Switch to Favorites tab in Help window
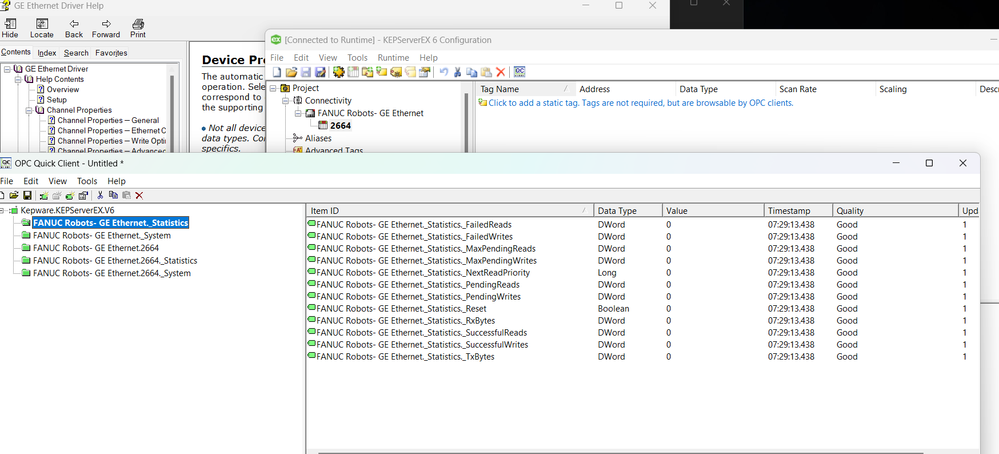Screen dimensions: 999x454 click(111, 53)
